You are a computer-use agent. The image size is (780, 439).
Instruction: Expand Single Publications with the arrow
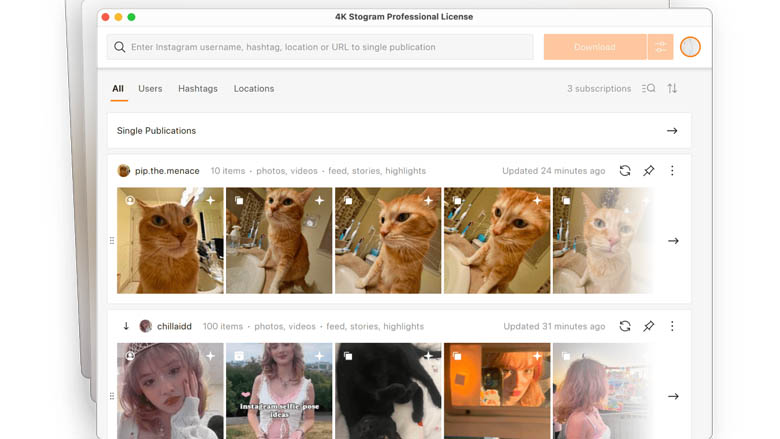[x=672, y=131]
